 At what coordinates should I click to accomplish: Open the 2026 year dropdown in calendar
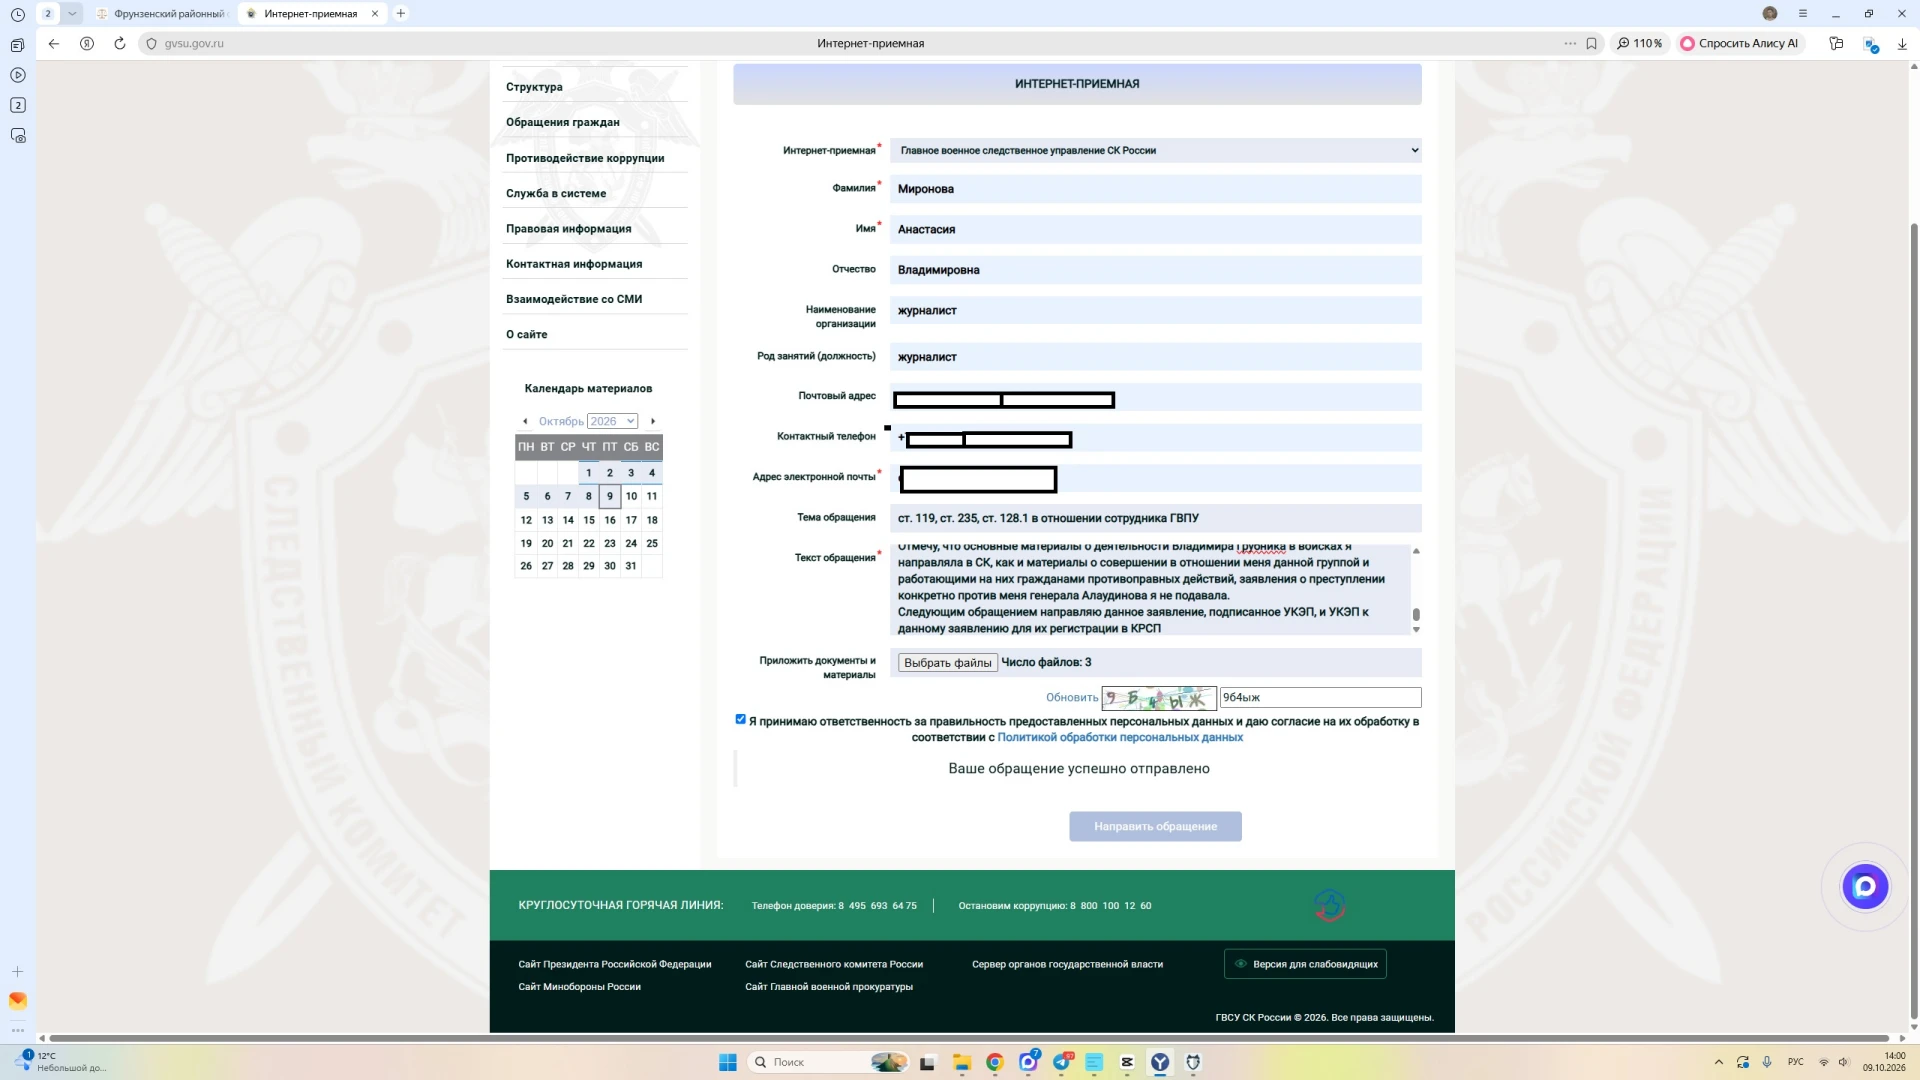click(612, 421)
